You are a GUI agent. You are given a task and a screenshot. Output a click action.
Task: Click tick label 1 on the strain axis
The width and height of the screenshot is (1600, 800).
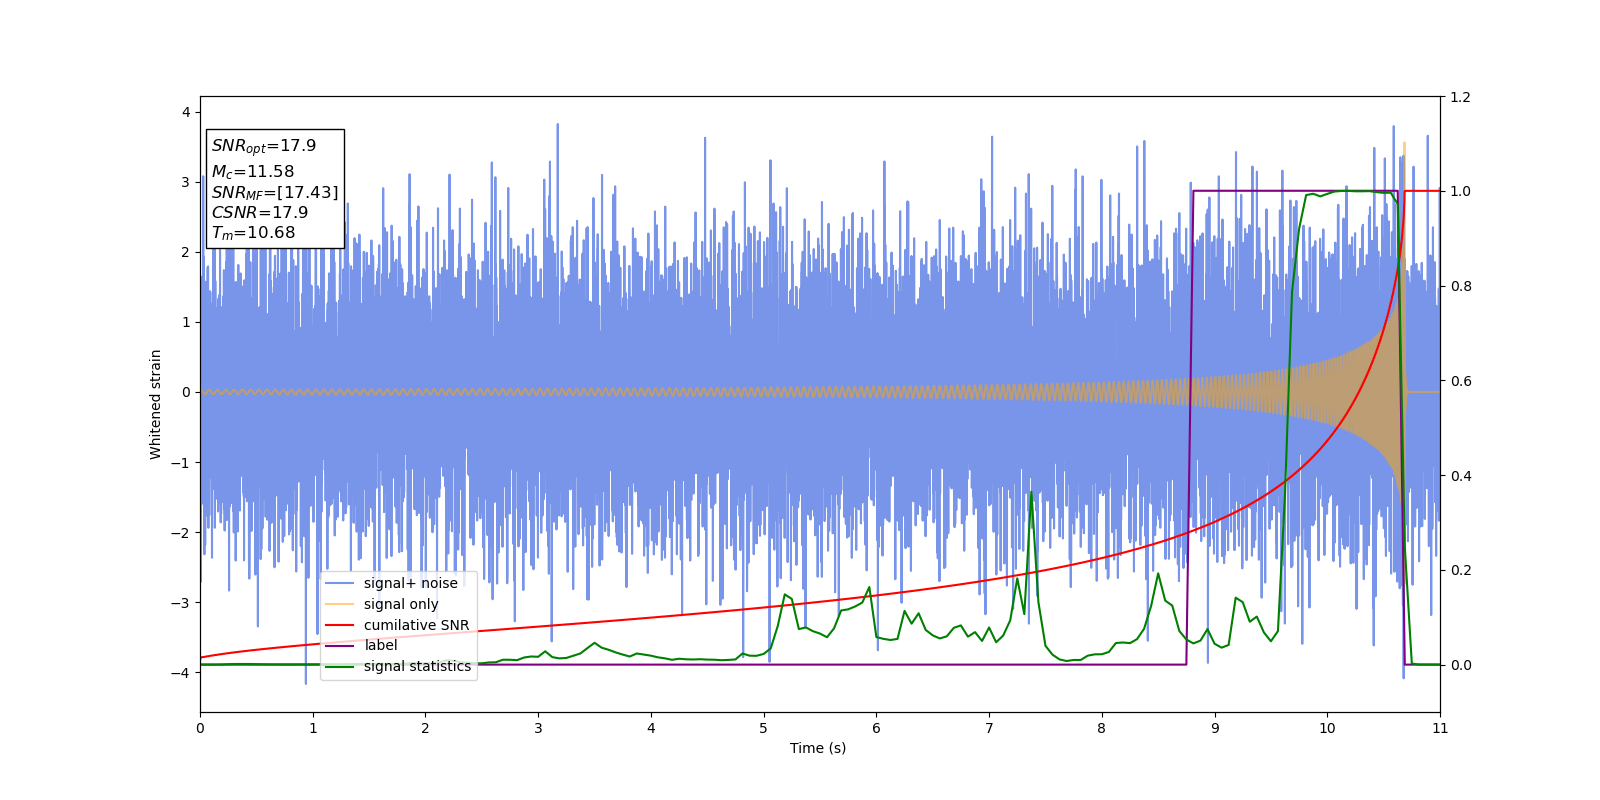186,322
